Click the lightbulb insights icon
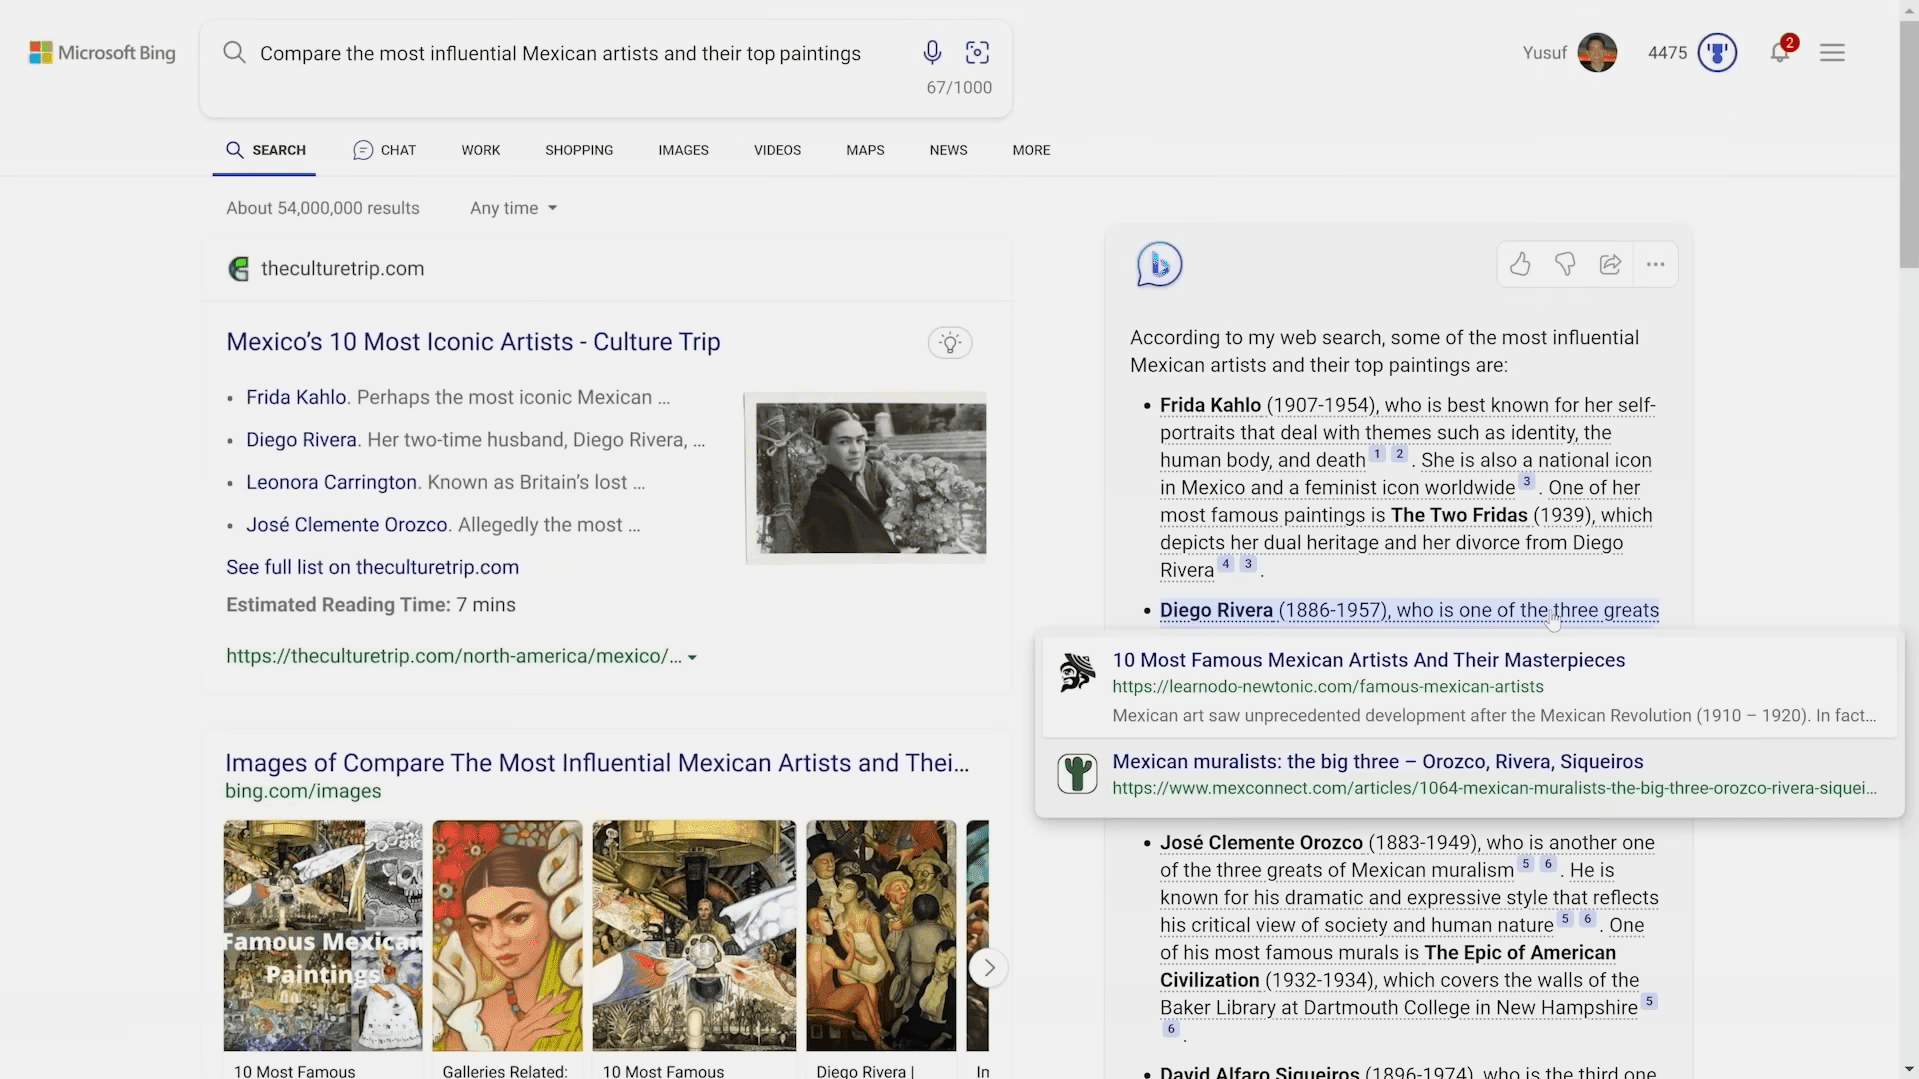 click(x=950, y=343)
